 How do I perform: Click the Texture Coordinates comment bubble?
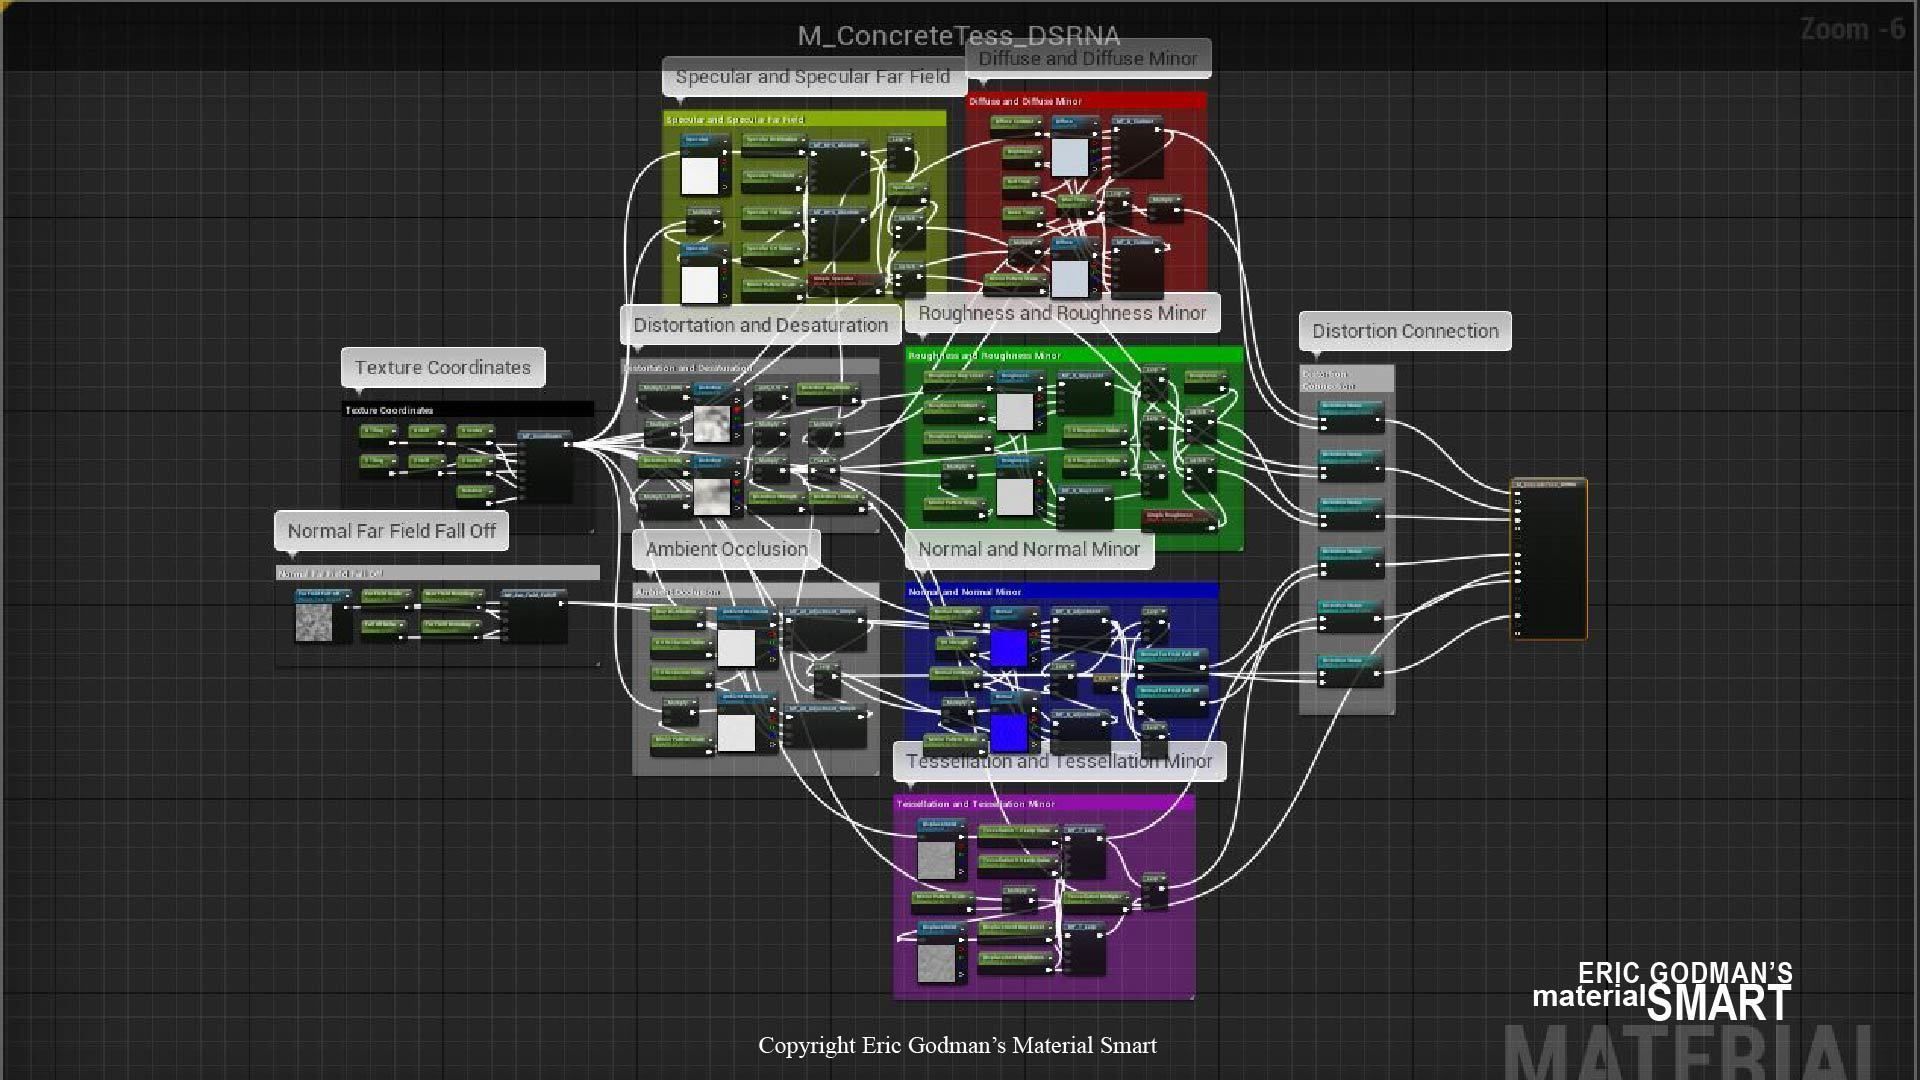pos(442,367)
